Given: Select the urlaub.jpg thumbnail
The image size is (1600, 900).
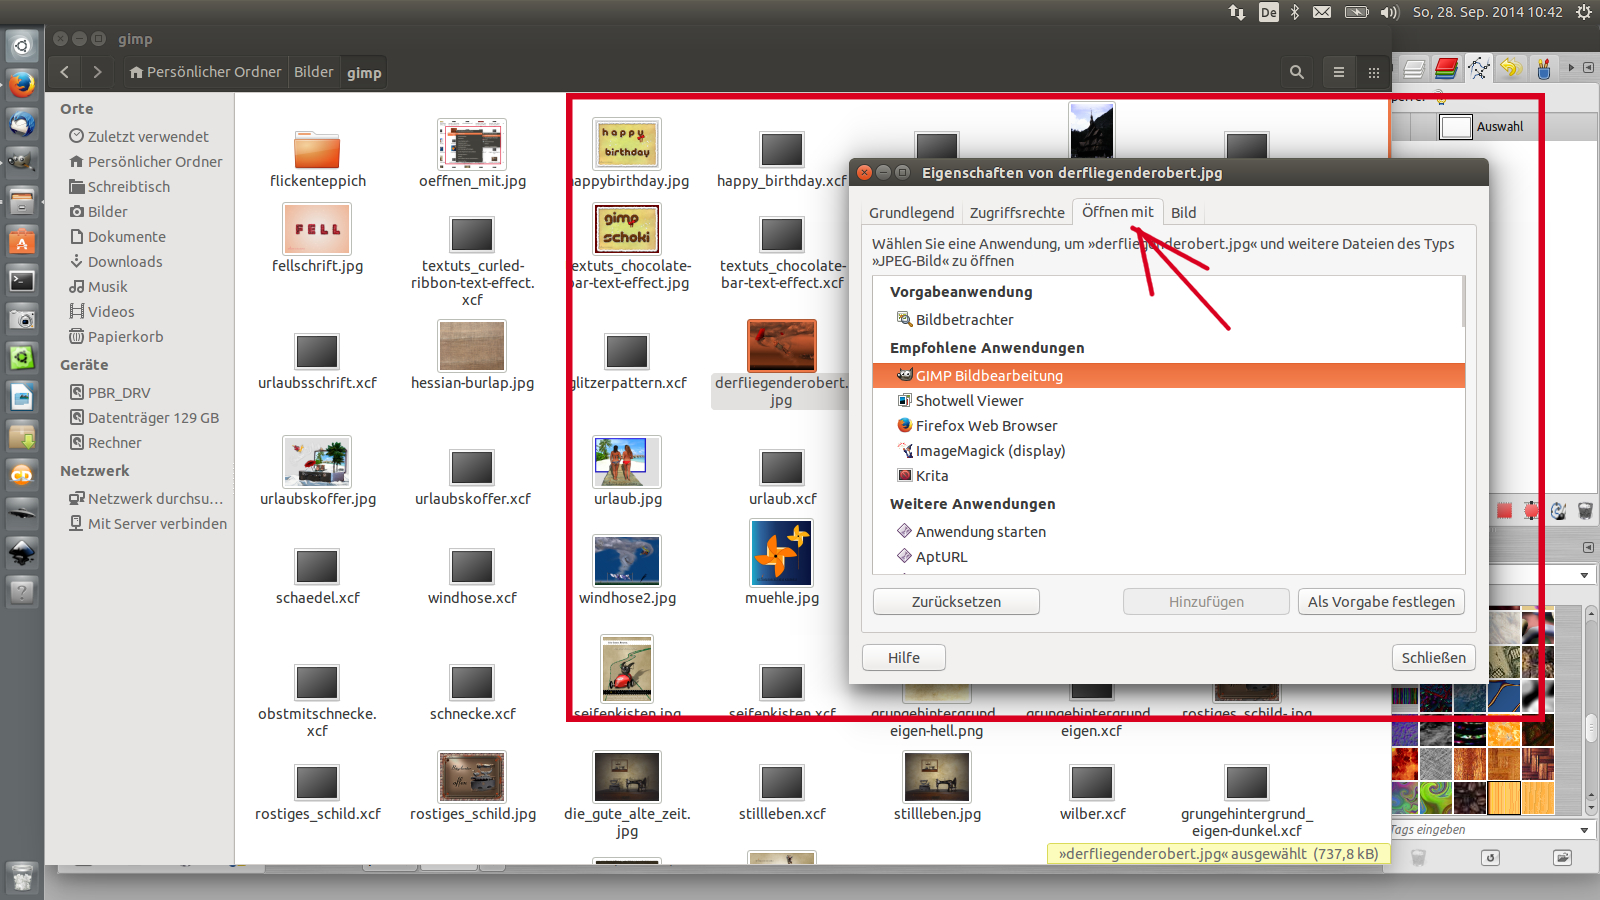Looking at the screenshot, I should (627, 461).
